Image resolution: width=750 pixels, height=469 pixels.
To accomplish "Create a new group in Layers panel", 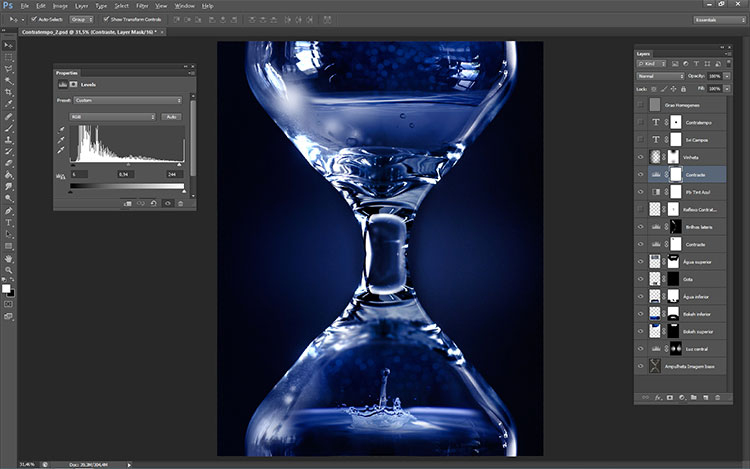I will (x=694, y=397).
